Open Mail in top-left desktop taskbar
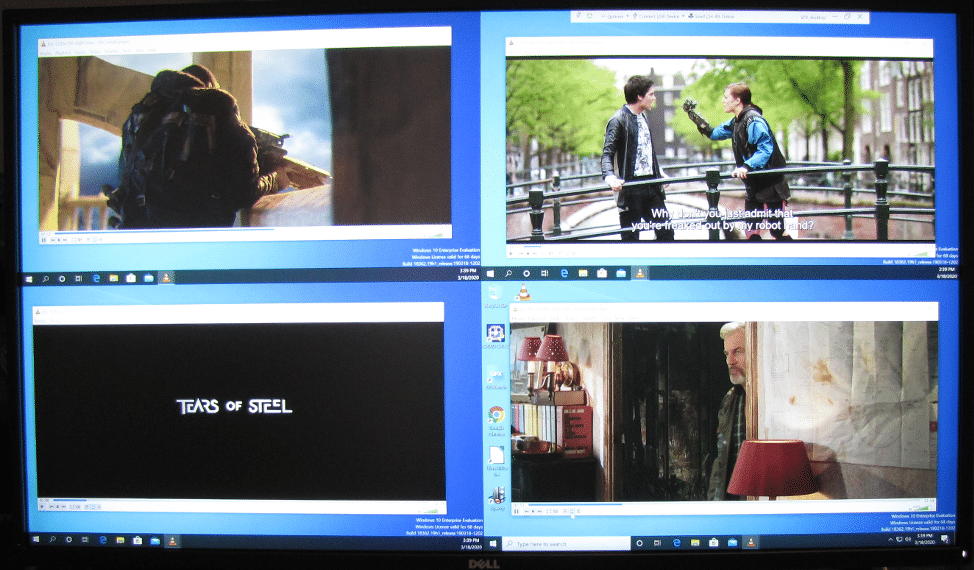974x570 pixels. coord(149,279)
